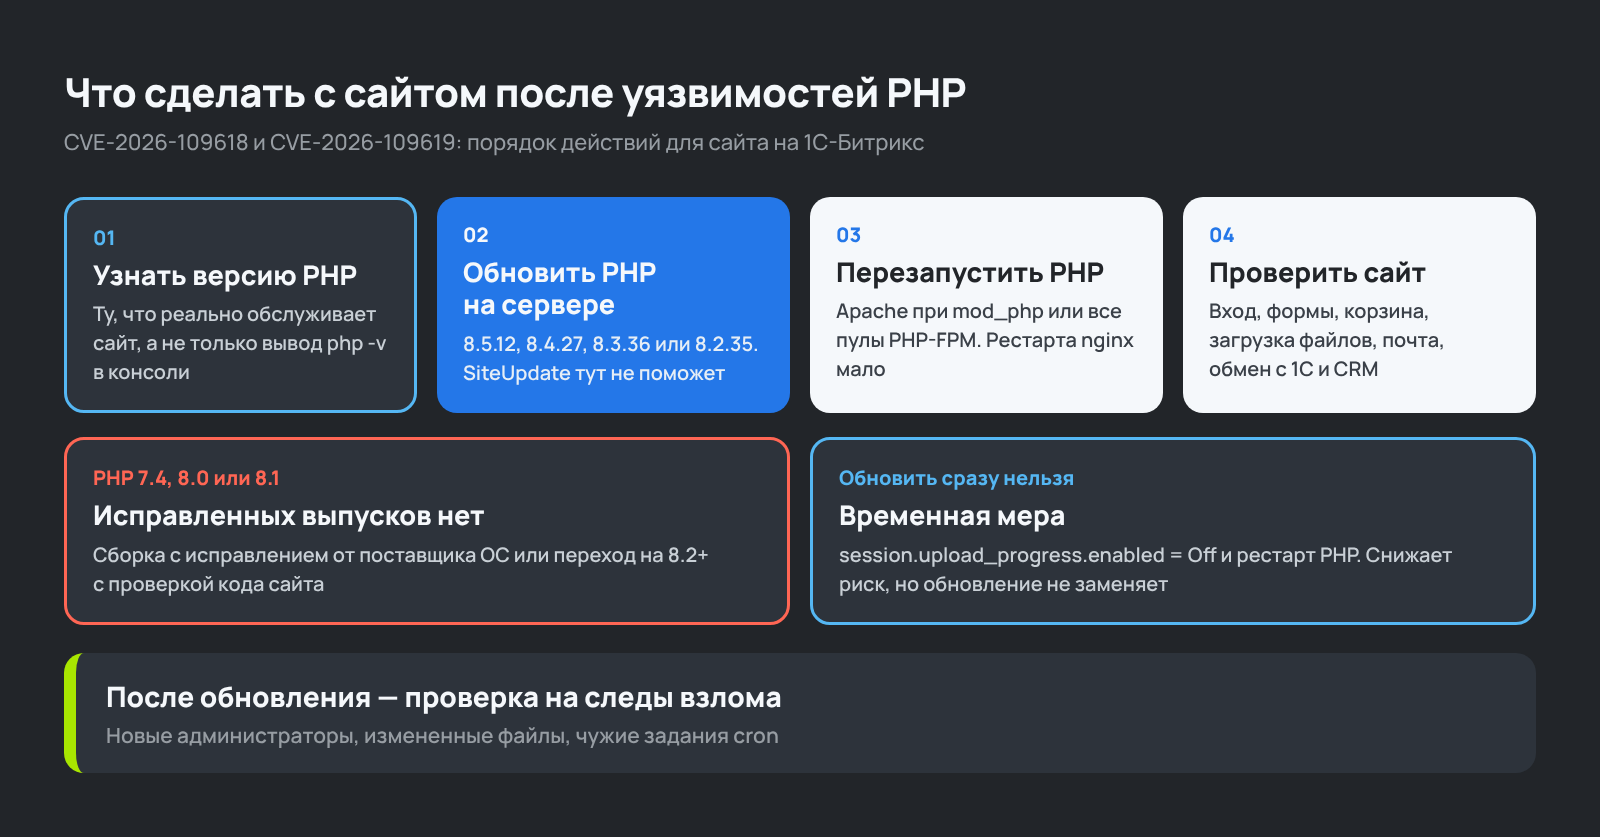Click step number 02
The image size is (1600, 837).
(x=476, y=235)
